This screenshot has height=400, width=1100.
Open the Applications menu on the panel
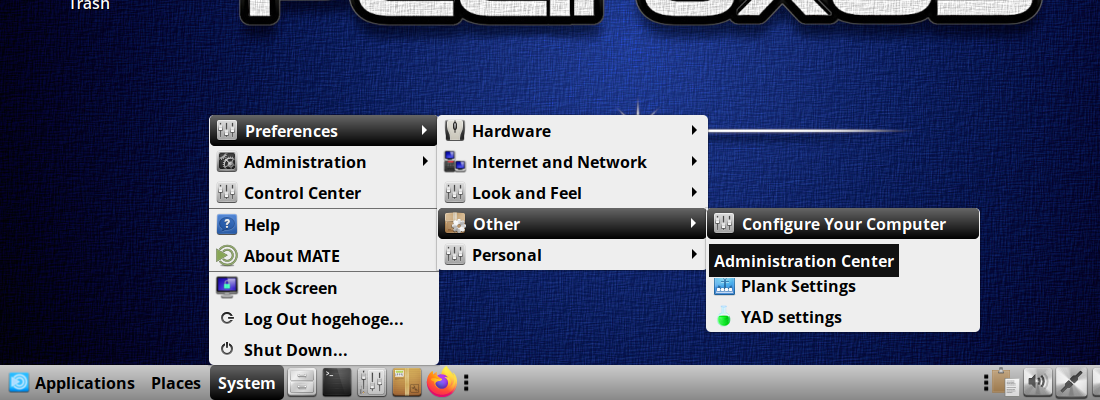(72, 383)
